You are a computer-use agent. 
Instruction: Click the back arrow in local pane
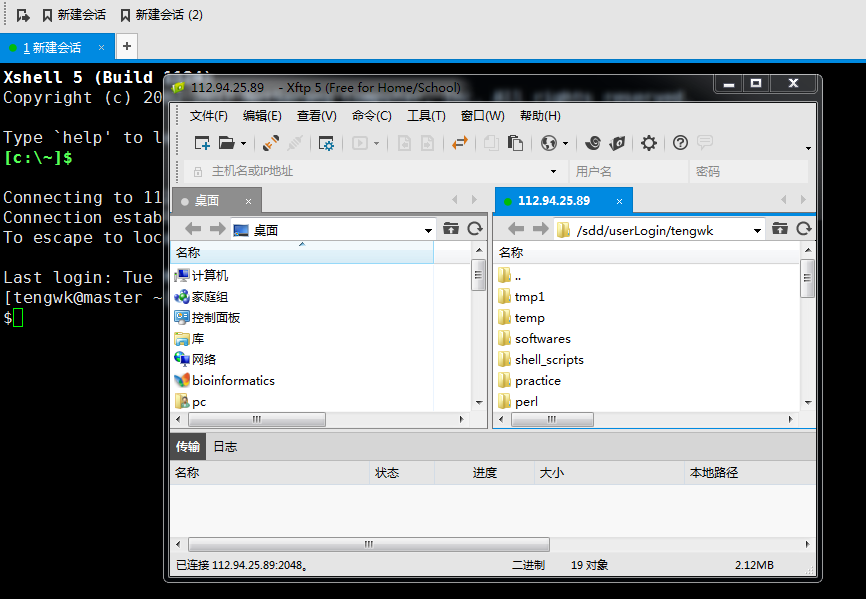point(193,229)
